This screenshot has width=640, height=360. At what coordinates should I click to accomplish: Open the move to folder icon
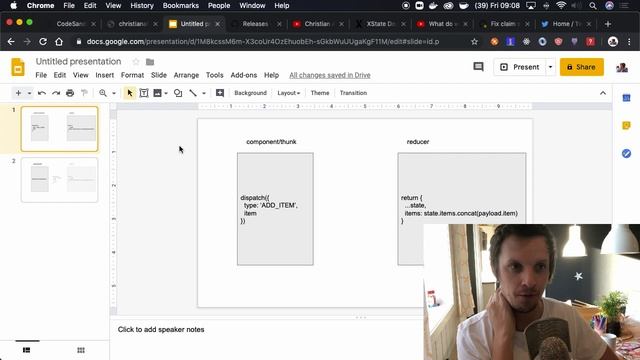150,62
